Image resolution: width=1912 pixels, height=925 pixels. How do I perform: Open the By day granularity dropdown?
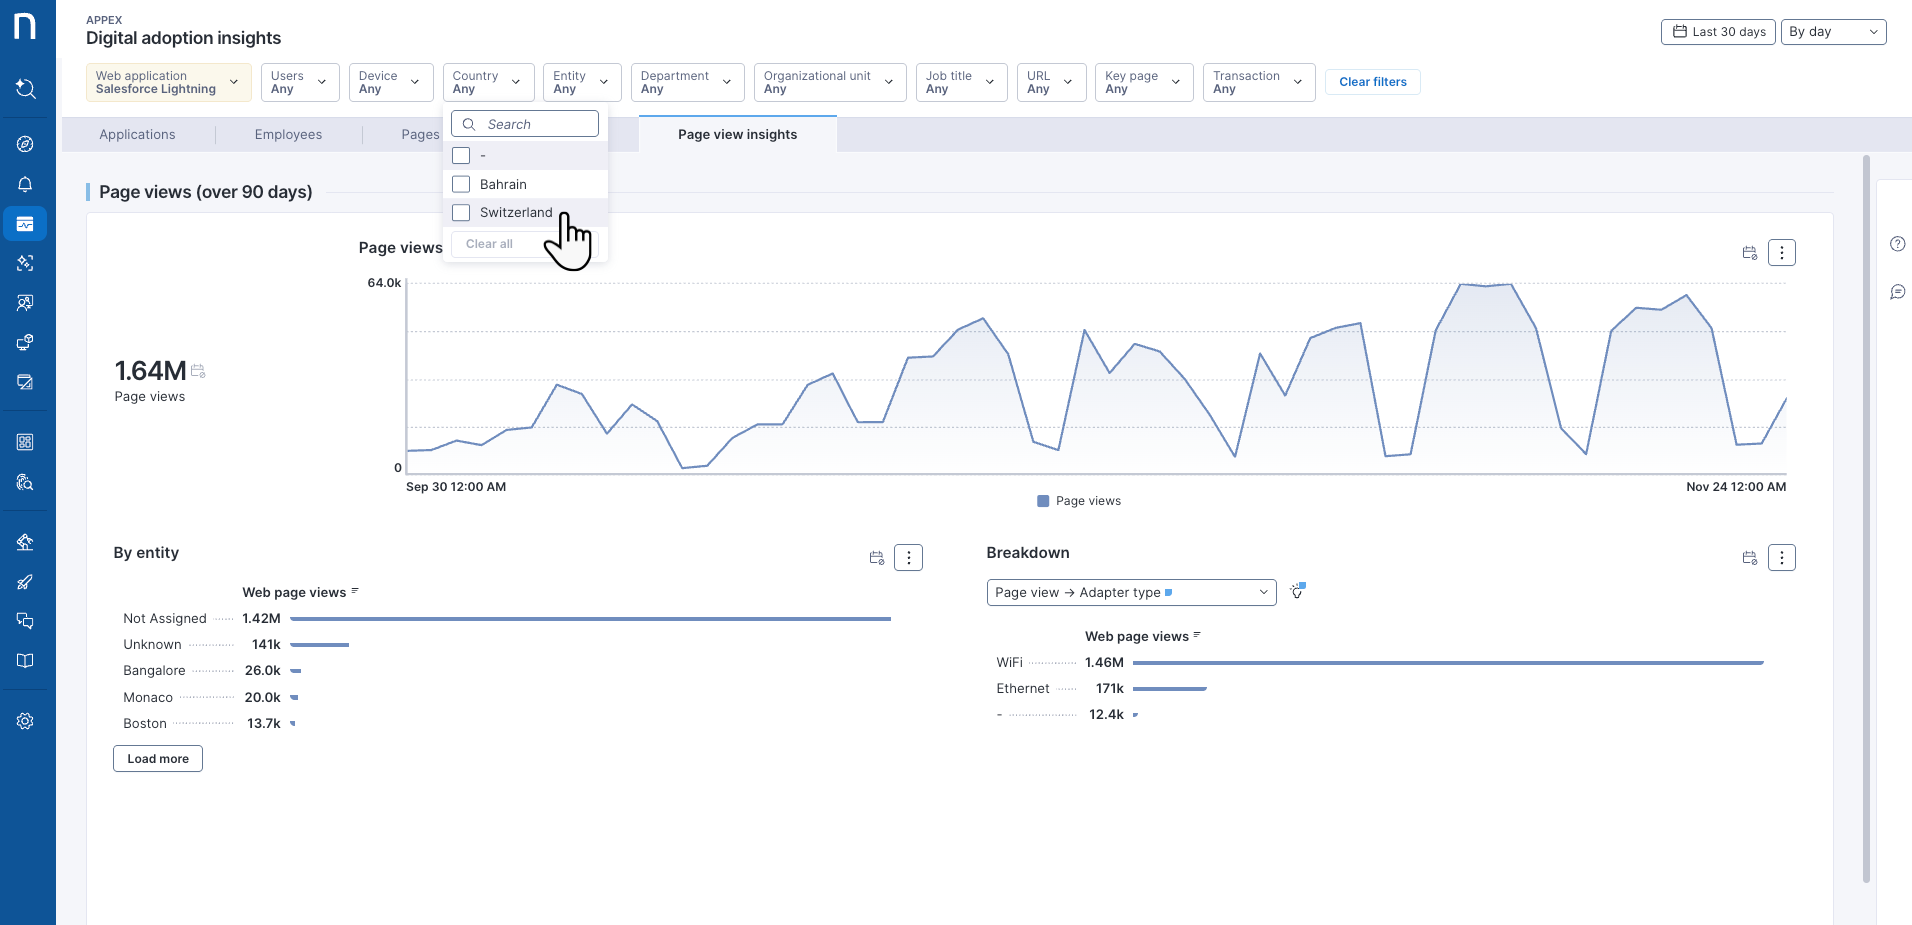pos(1832,32)
